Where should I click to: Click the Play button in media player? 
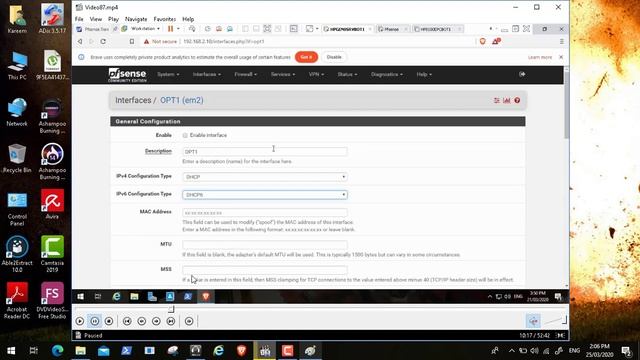(x=80, y=321)
